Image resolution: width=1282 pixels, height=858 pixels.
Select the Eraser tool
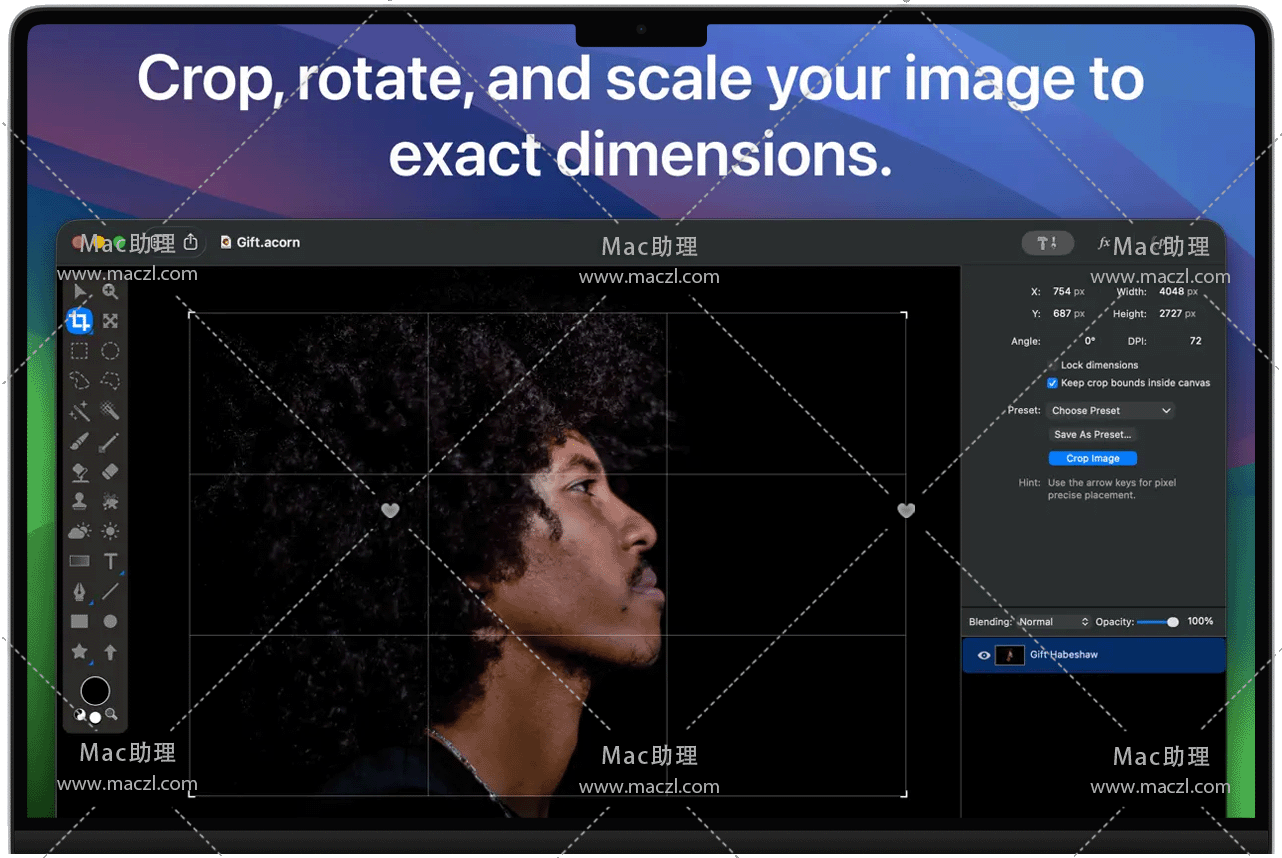click(110, 471)
